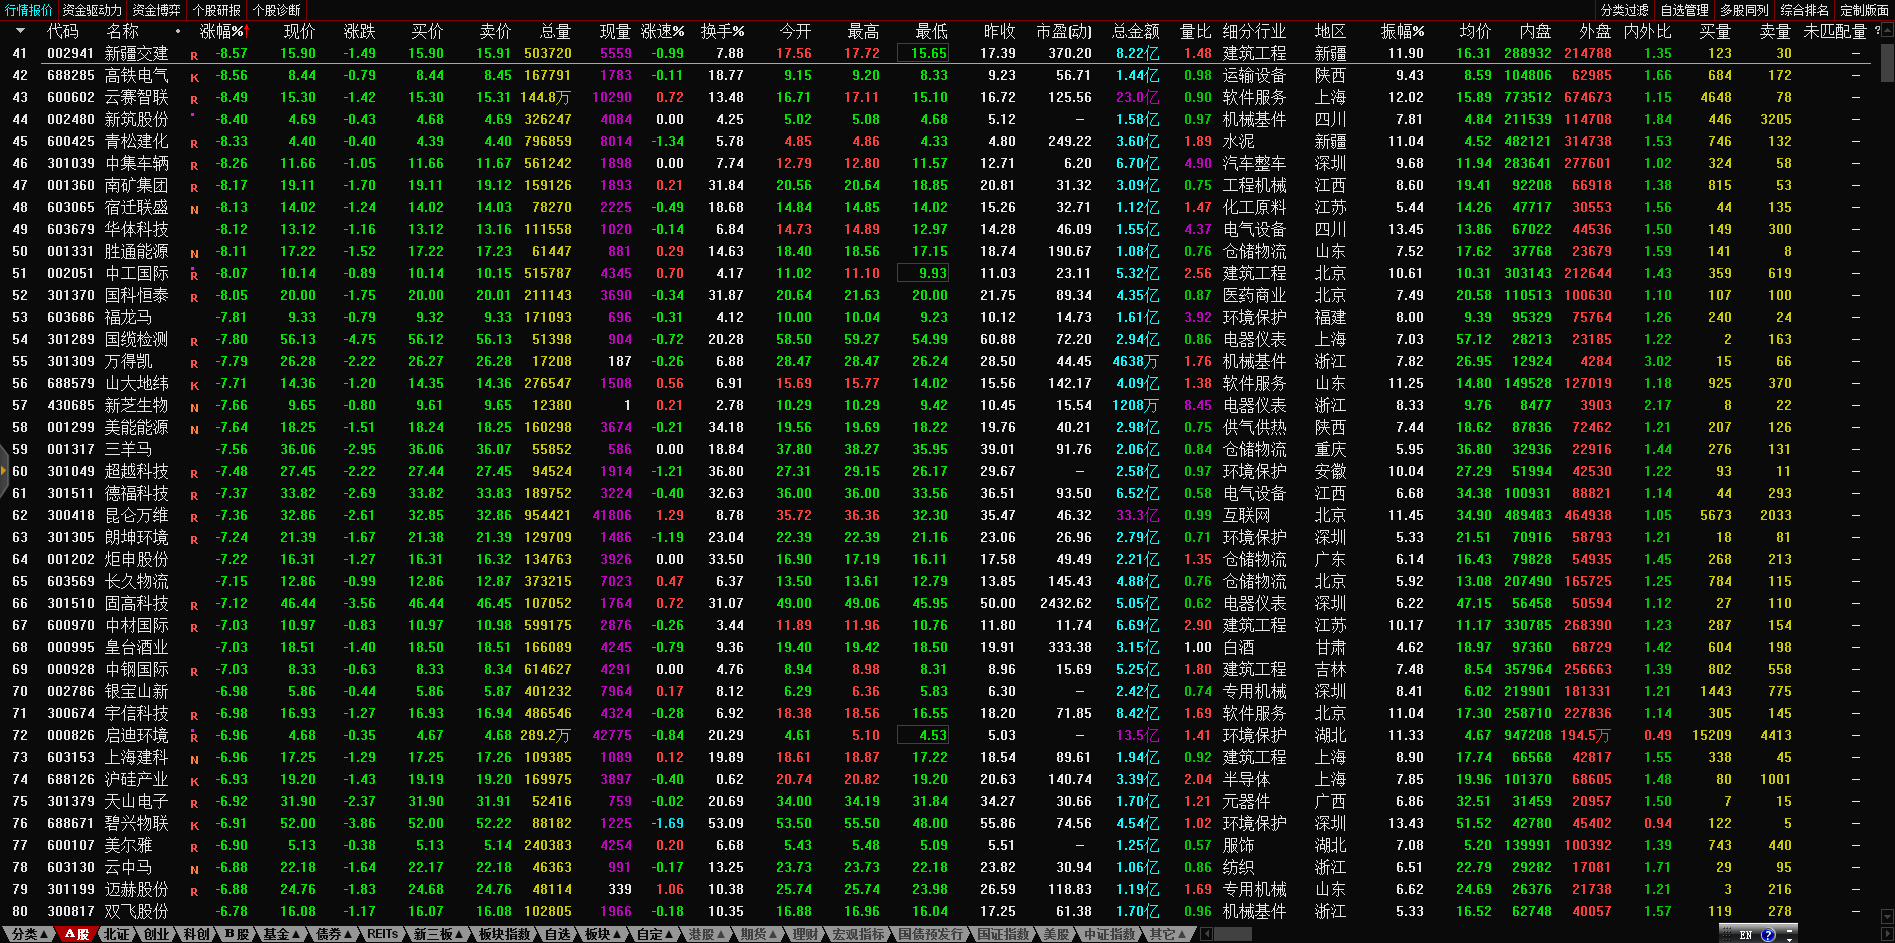
Task: Click the EN input language indicator
Action: [1746, 935]
